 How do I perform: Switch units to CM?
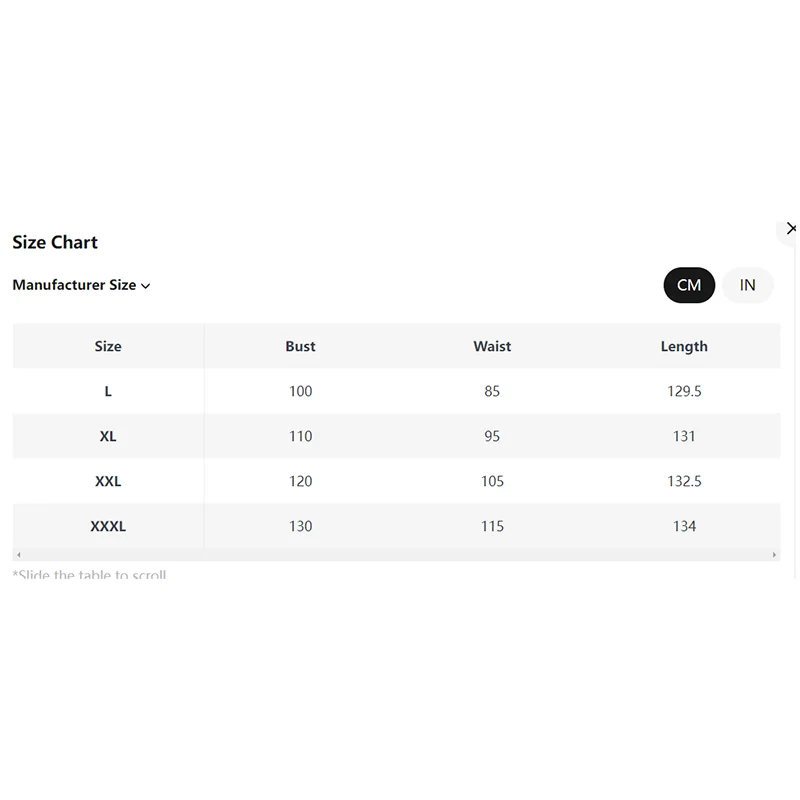coord(689,285)
